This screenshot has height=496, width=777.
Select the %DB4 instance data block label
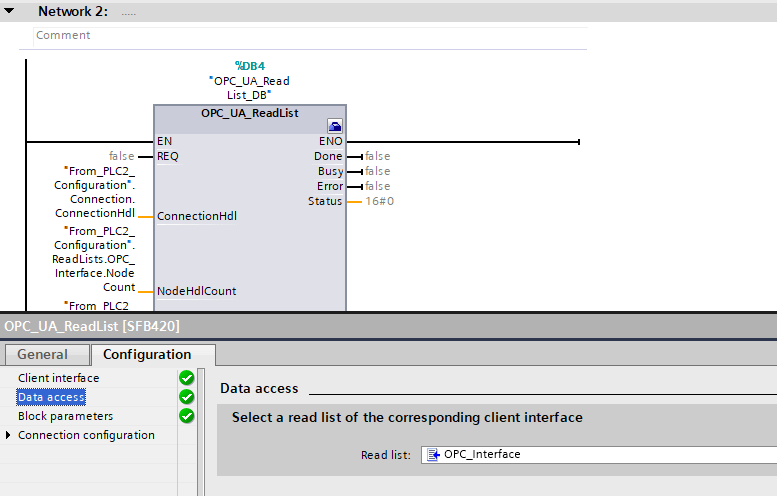249,65
